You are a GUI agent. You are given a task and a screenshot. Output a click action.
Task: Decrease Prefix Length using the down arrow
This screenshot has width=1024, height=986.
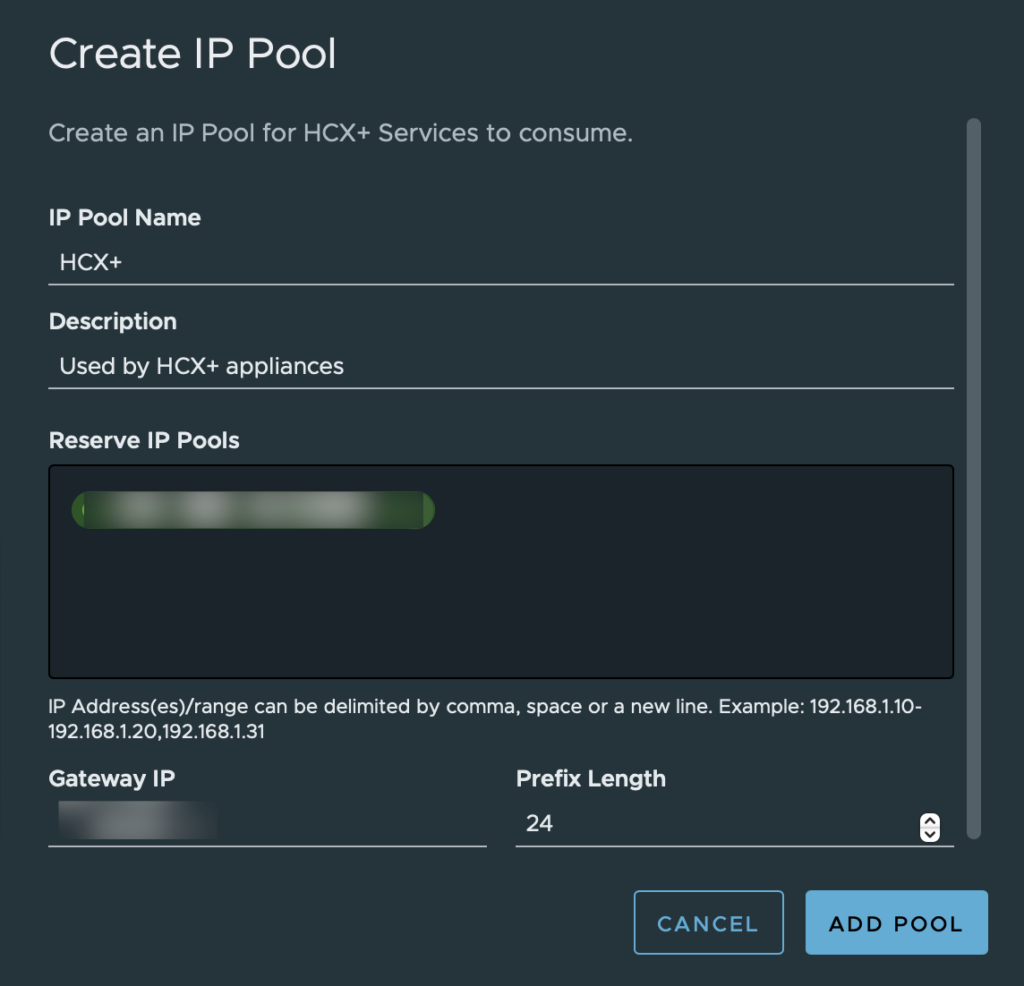(x=929, y=835)
